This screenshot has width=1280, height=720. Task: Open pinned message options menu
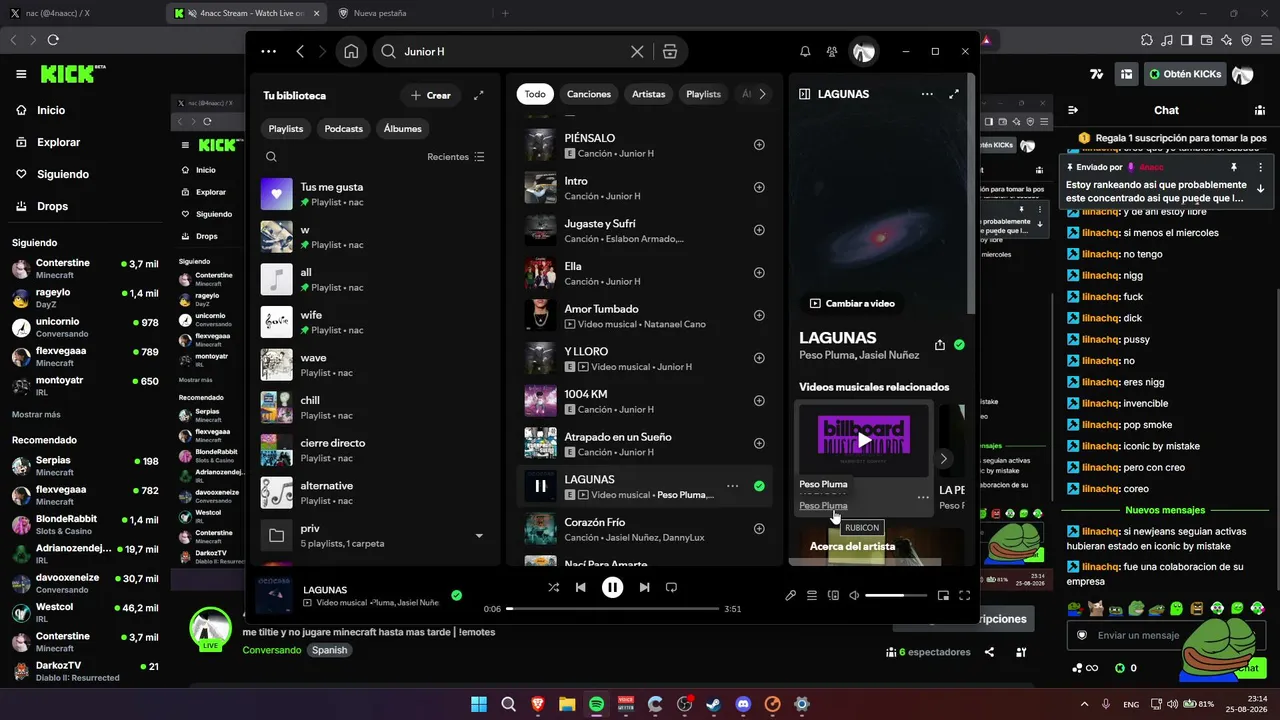[1261, 167]
